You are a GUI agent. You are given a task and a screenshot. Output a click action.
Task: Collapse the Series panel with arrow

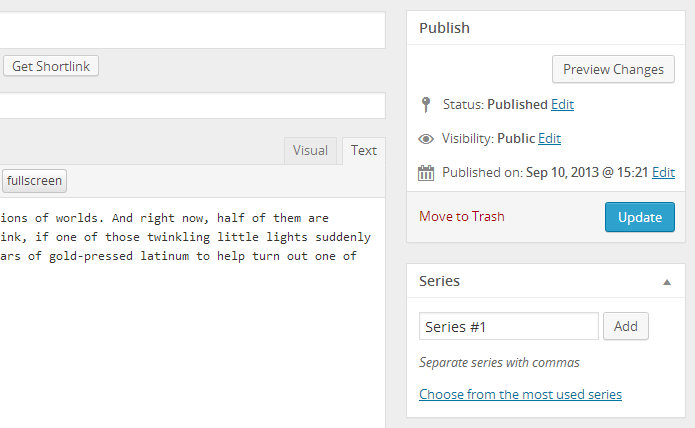click(667, 282)
